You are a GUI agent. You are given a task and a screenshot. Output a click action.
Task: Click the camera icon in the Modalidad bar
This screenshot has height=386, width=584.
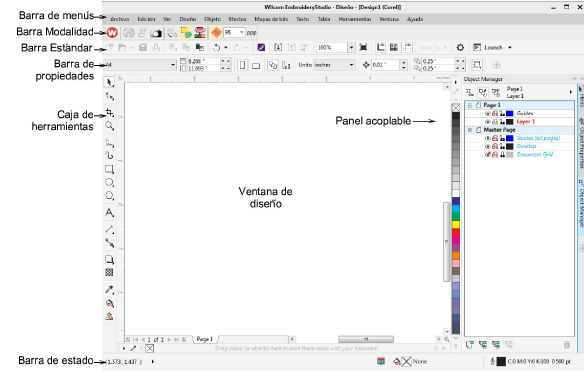[156, 33]
